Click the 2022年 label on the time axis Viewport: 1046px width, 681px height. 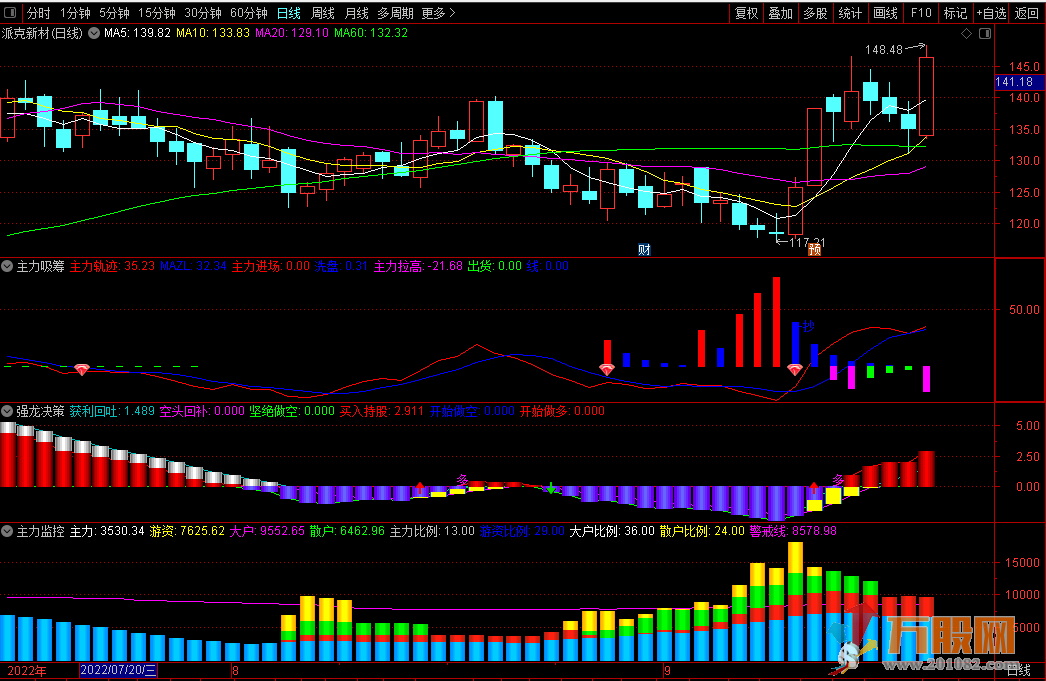click(27, 671)
